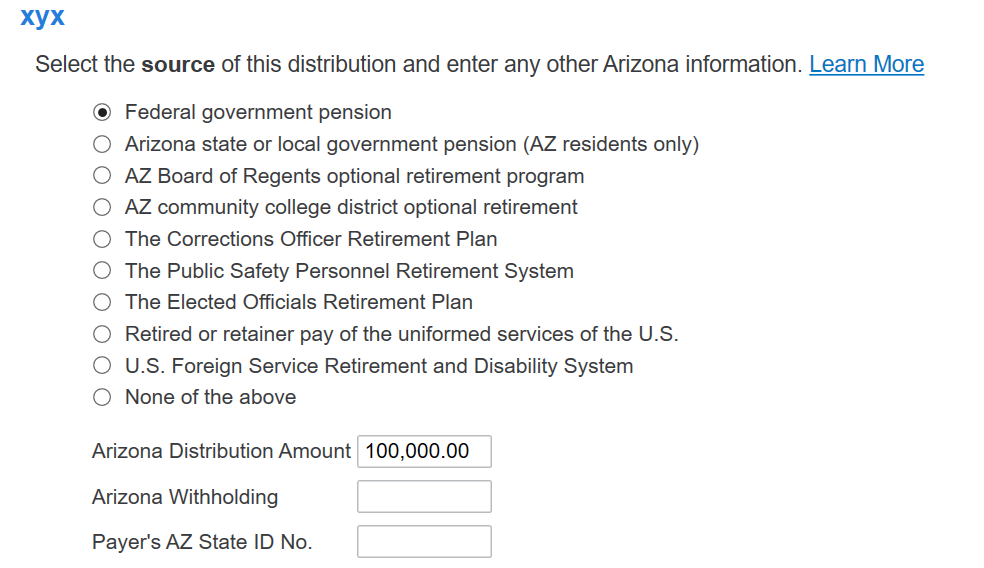The height and width of the screenshot is (568, 984).
Task: Click the Arizona Distribution Amount field
Action: (424, 451)
